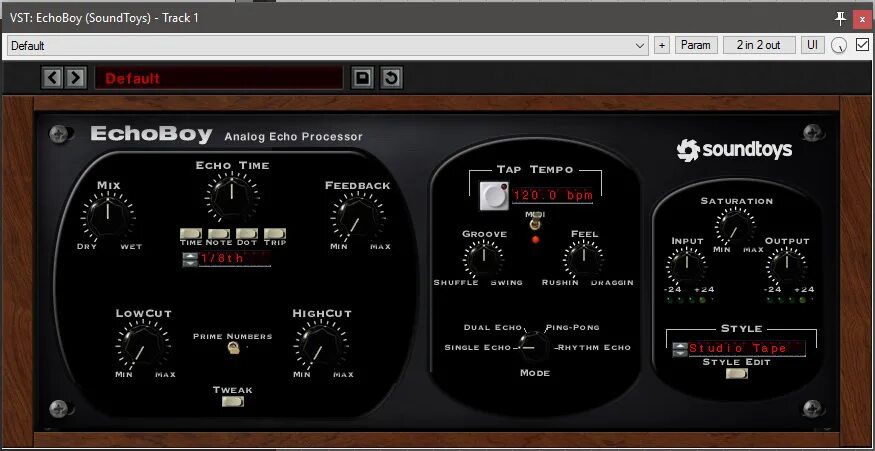Click the Tap Tempo pad button
Image resolution: width=875 pixels, height=451 pixels.
pos(494,196)
